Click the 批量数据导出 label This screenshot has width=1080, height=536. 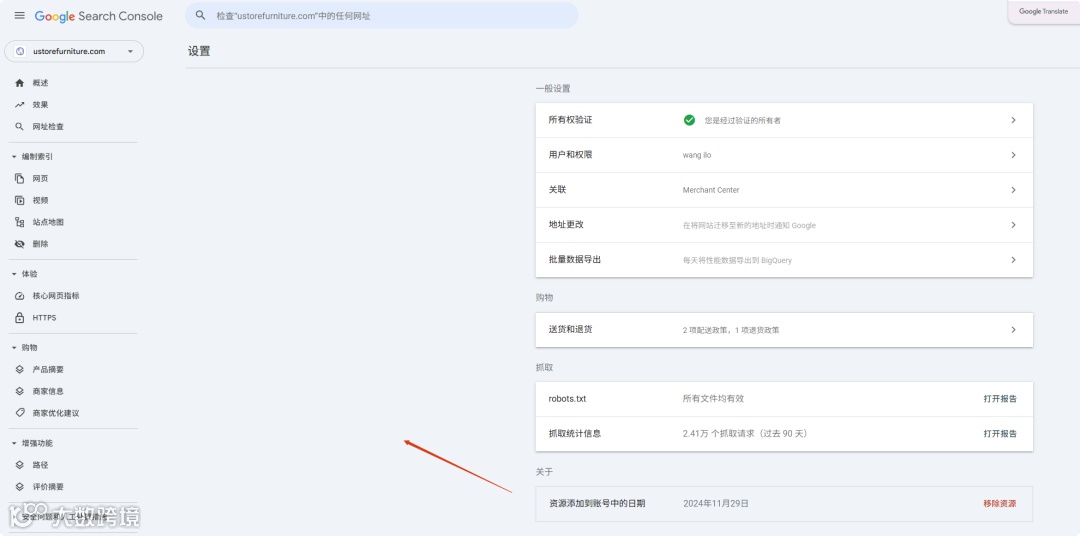click(x=575, y=260)
